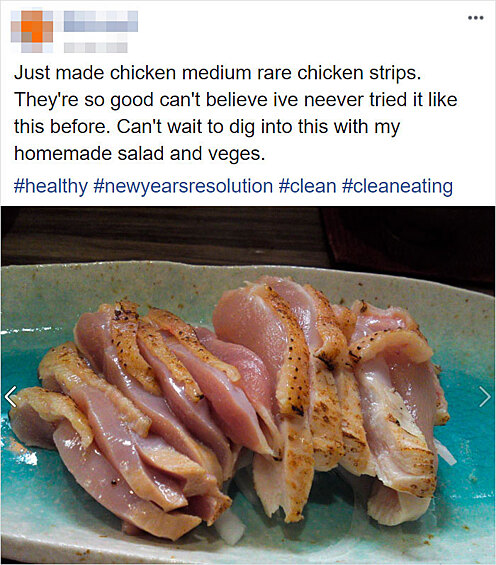Click the 'this before. Can't wait' text line

coord(207,127)
